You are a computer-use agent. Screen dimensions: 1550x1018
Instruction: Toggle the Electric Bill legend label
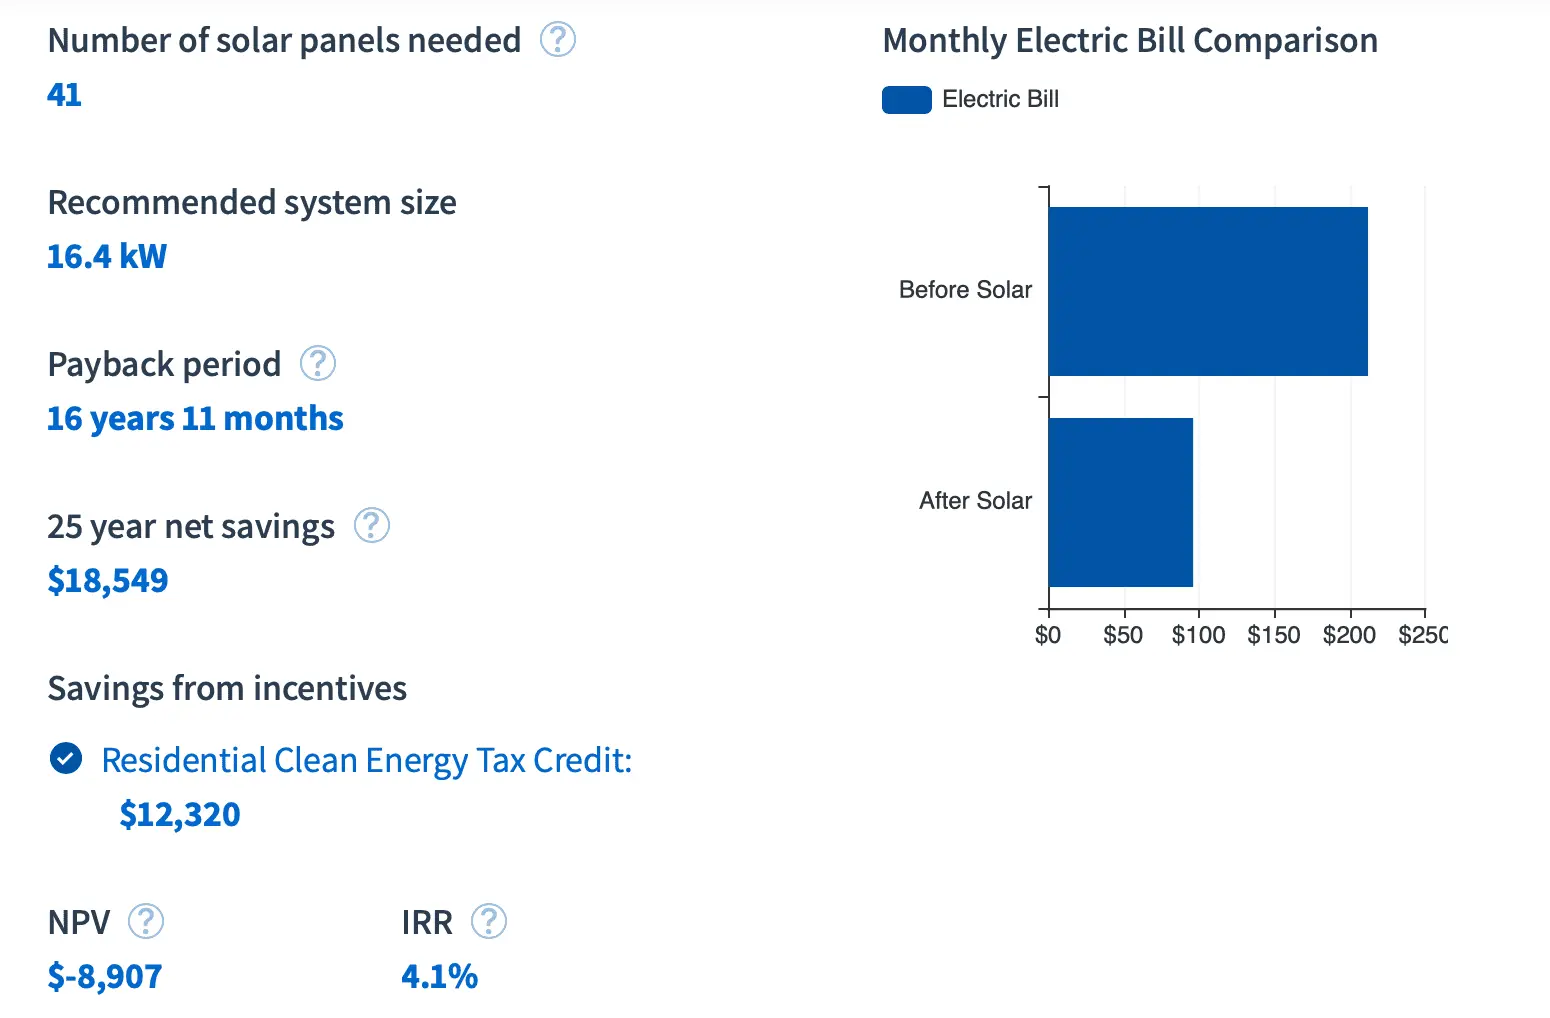pyautogui.click(x=1000, y=100)
